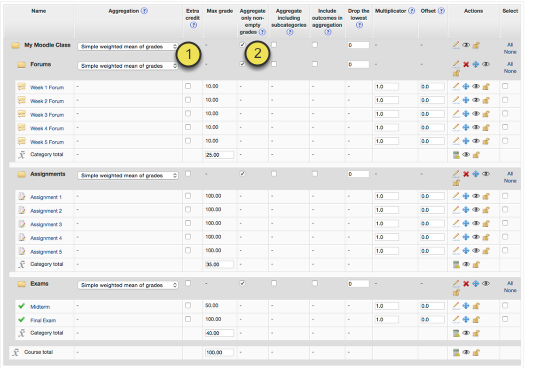Open help for Aggregate only non-empty grades
The width and height of the screenshot is (540, 368).
click(262, 32)
